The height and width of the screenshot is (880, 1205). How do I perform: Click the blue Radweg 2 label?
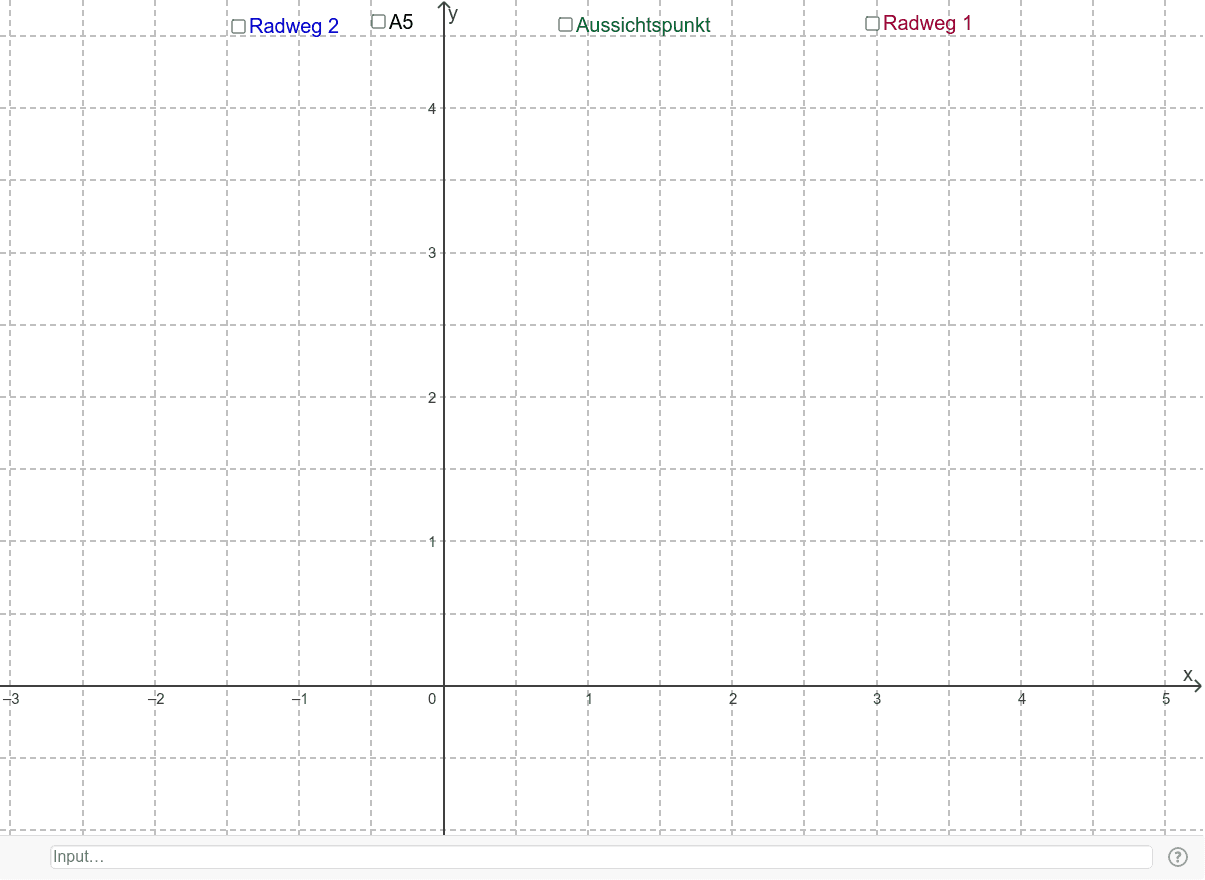click(294, 27)
